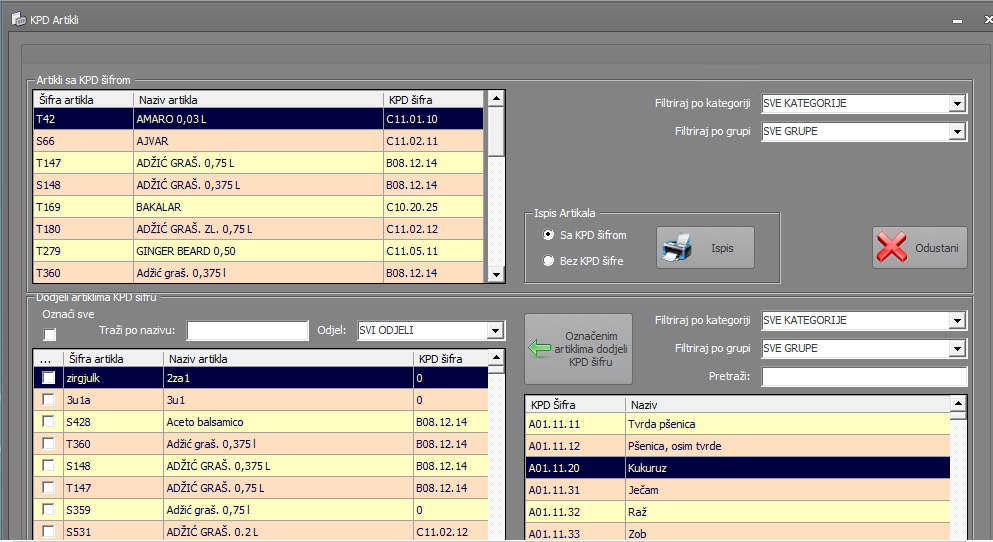Click the KPD Artikli window title icon
The height and width of the screenshot is (542, 993).
[x=17, y=19]
